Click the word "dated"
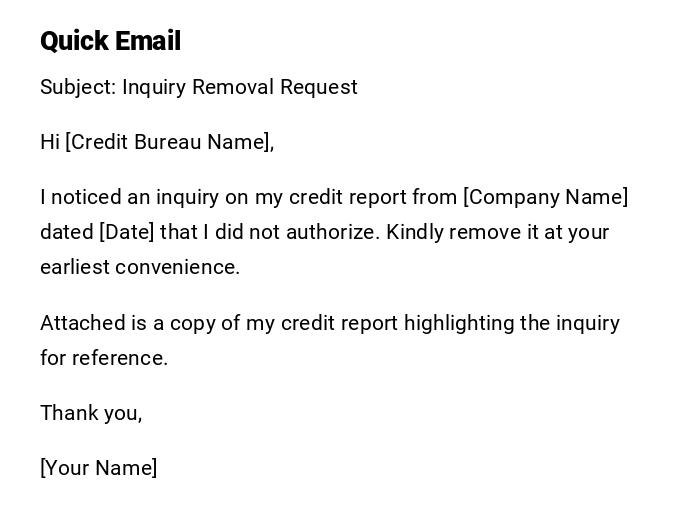The image size is (700, 530). 66,232
